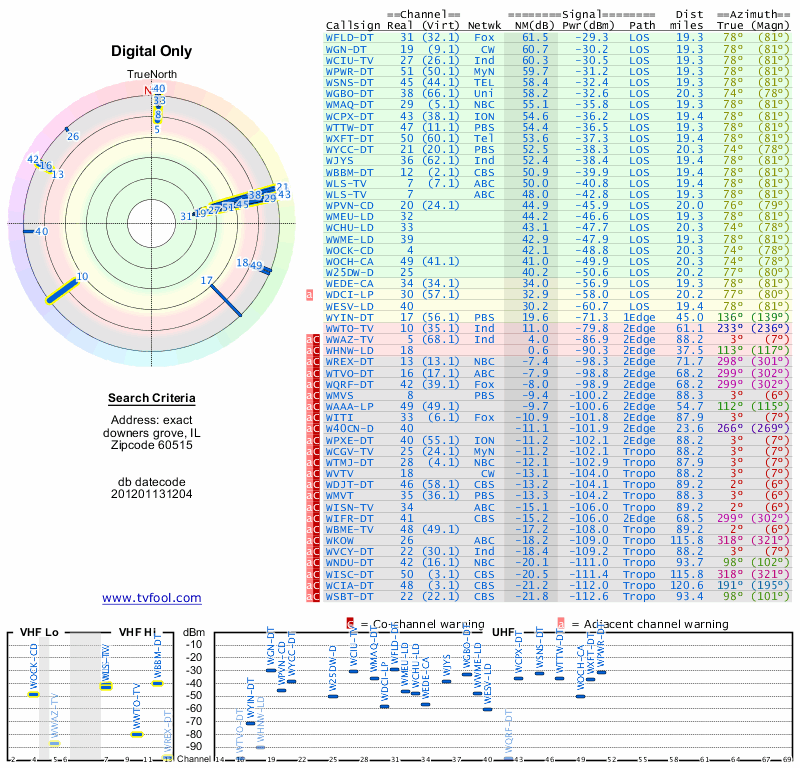The image size is (800, 768).
Task: Select the WWTO-TV callsign row
Action: (x=349, y=328)
